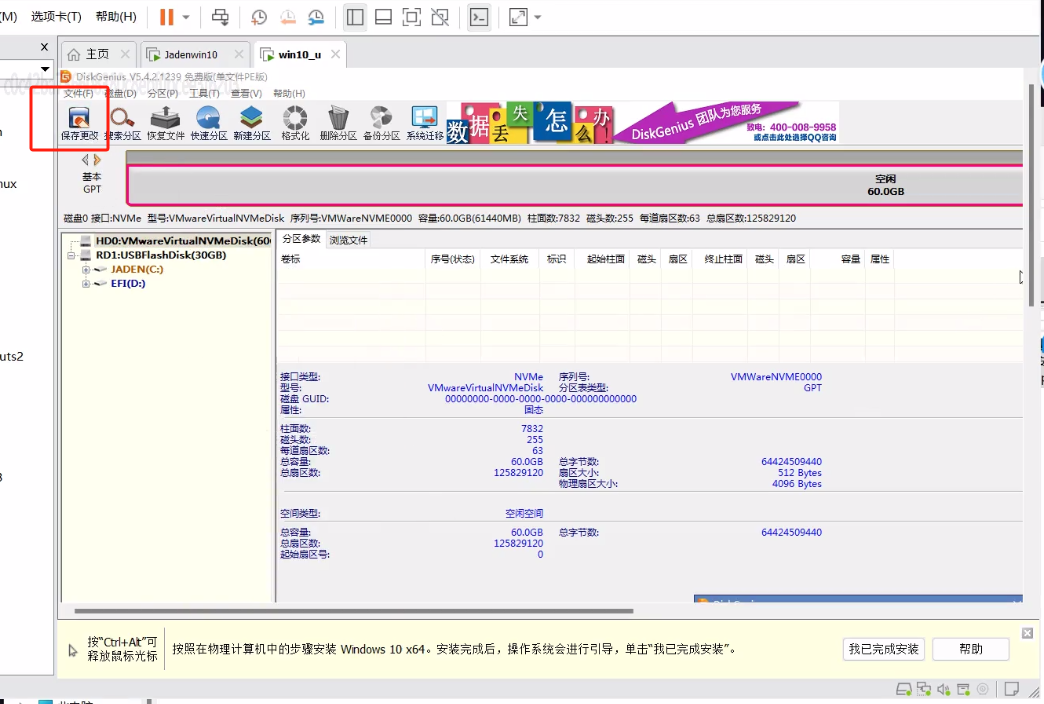
Task: Open the dropdown arrow beside stretch display icon
Action: [537, 17]
